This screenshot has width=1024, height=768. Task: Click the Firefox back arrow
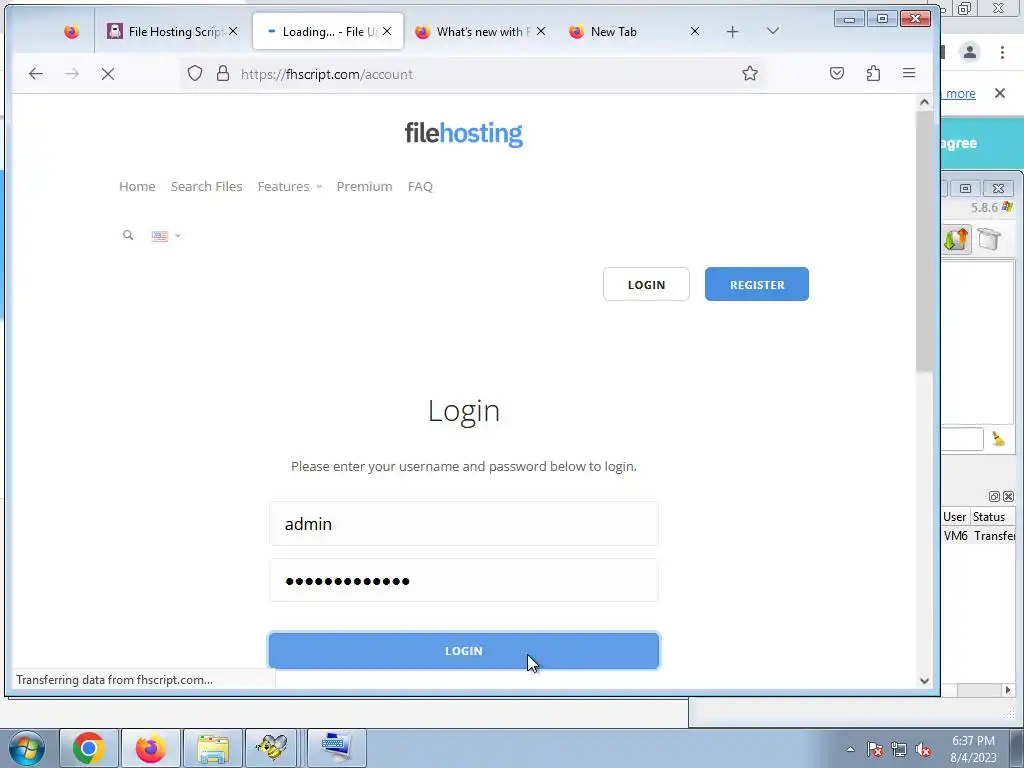click(x=36, y=74)
